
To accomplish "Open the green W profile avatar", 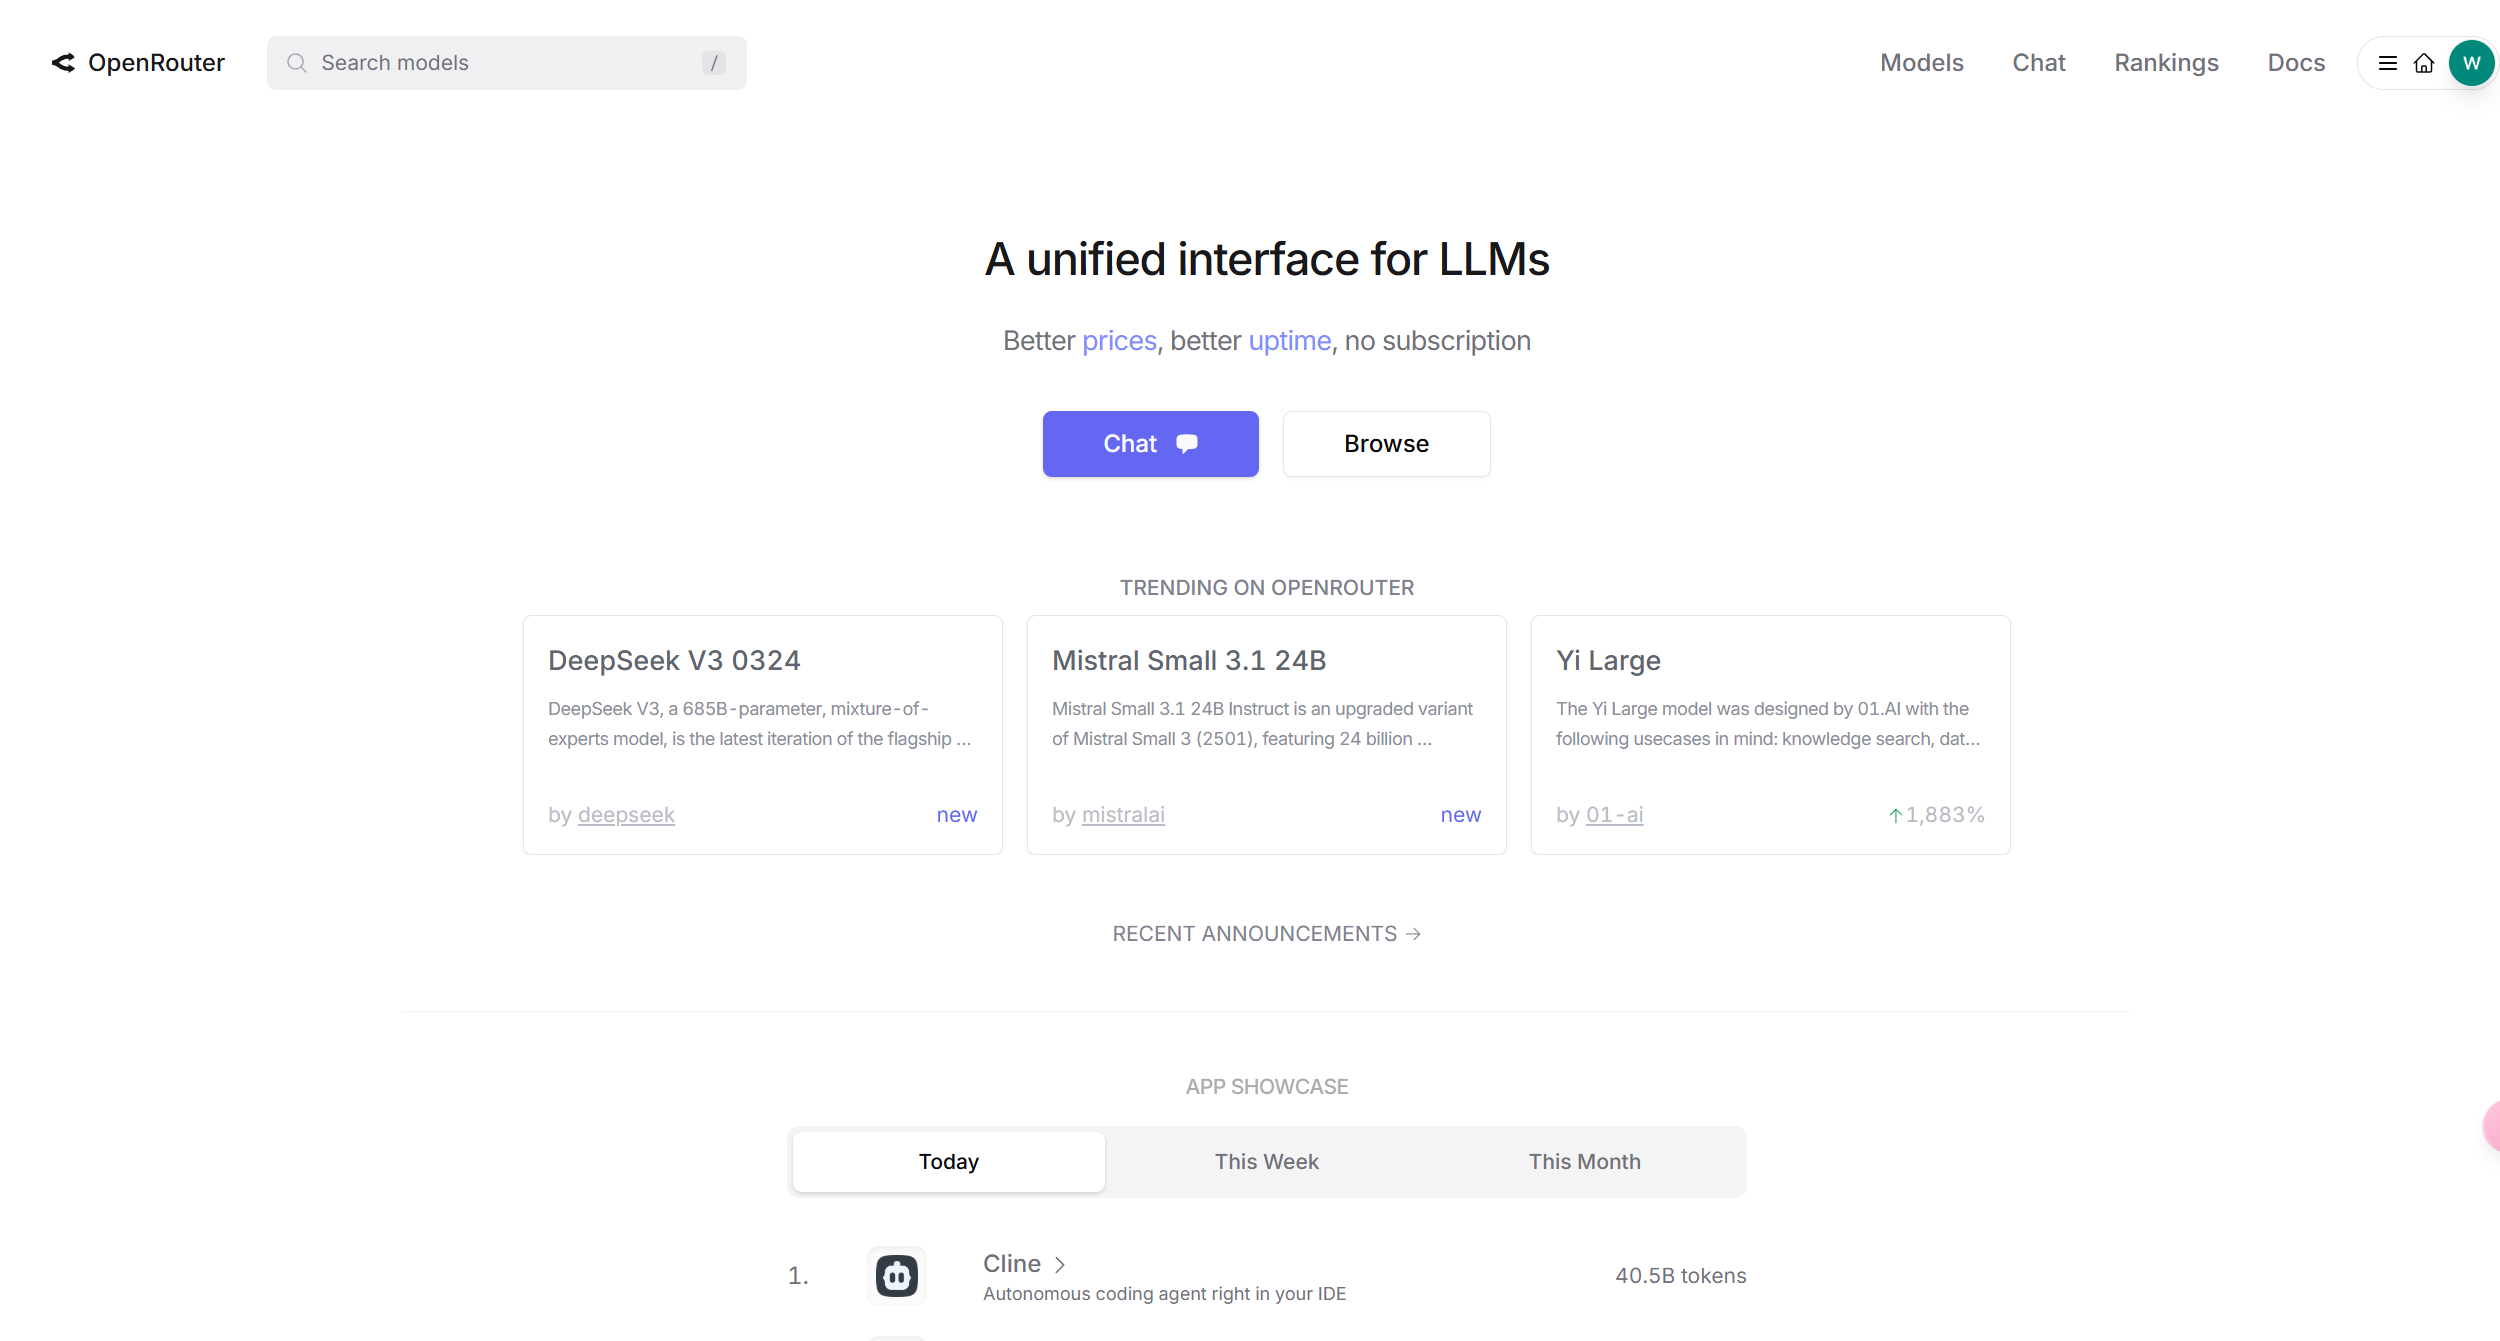I will [x=2472, y=63].
